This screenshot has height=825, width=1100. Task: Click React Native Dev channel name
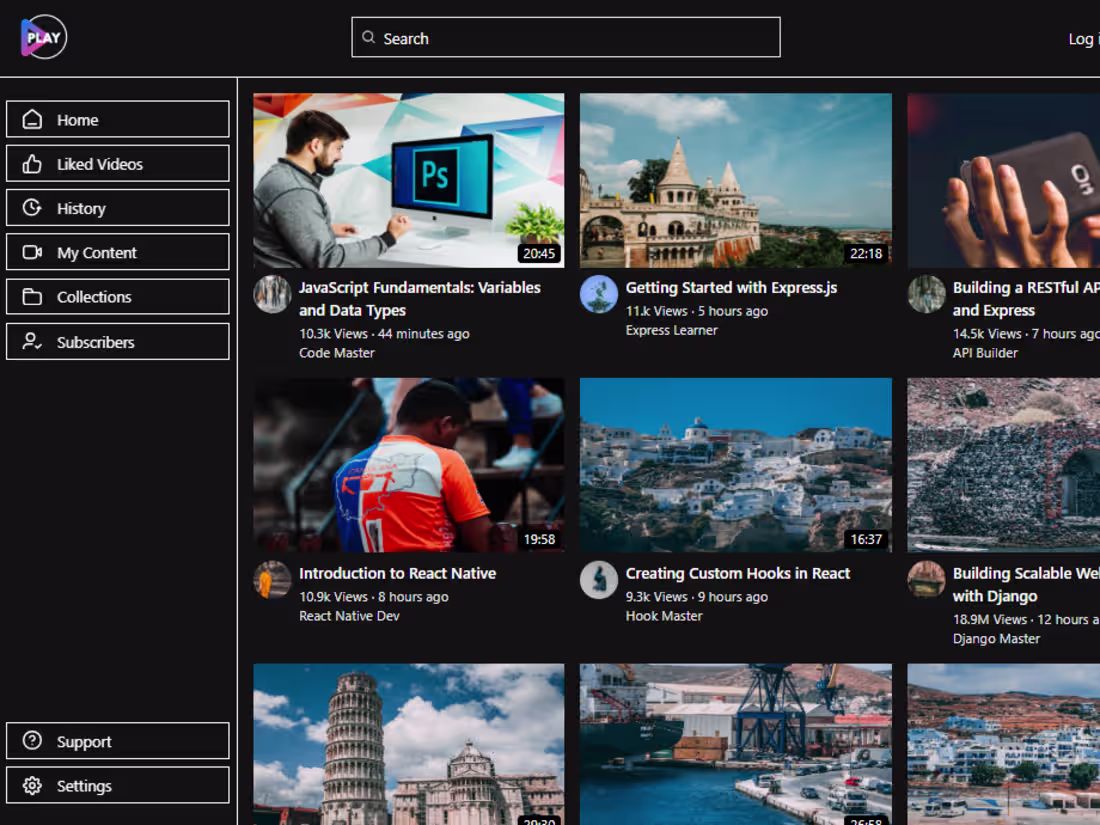pyautogui.click(x=349, y=616)
